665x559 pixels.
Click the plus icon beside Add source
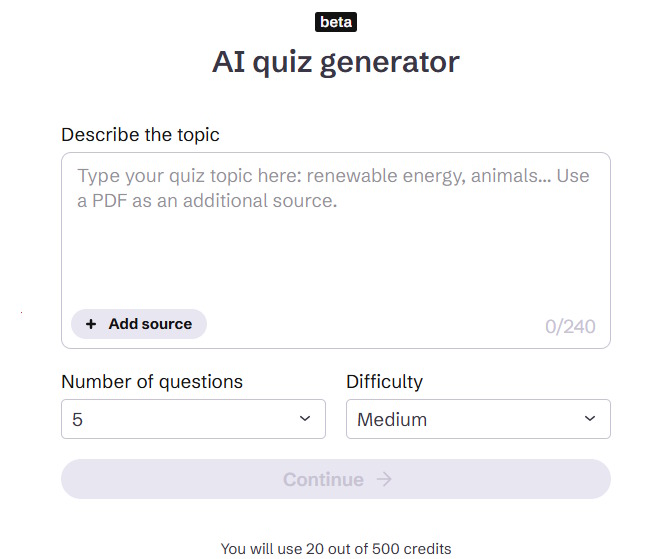click(91, 324)
